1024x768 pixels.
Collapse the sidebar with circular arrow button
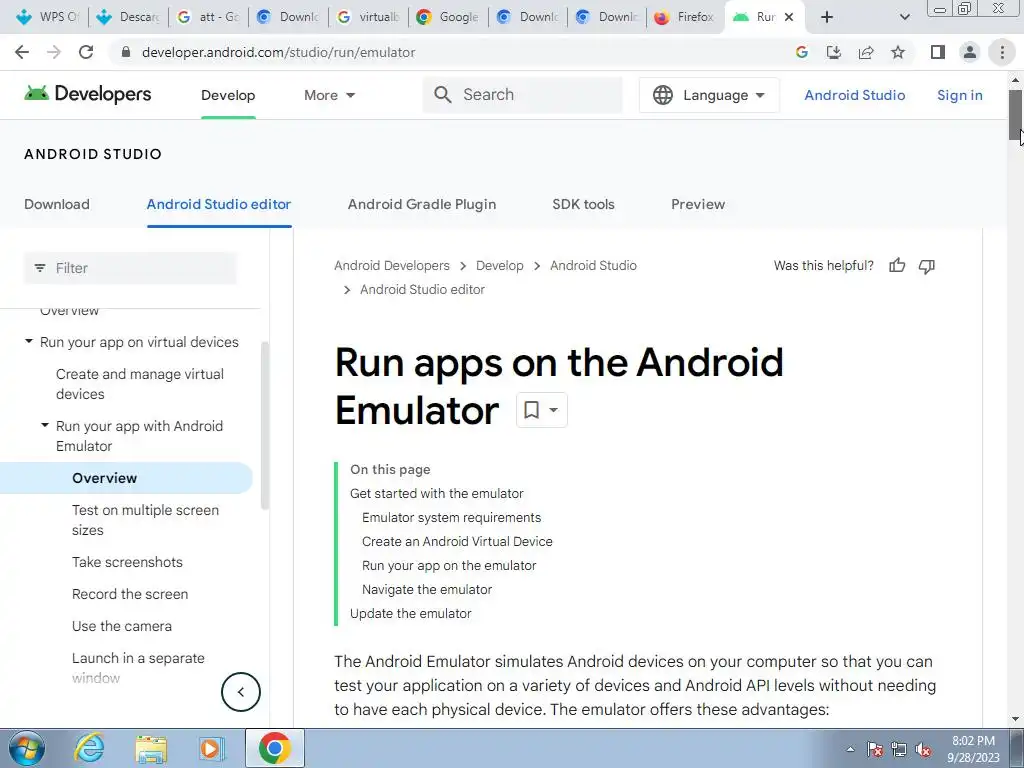pyautogui.click(x=240, y=692)
